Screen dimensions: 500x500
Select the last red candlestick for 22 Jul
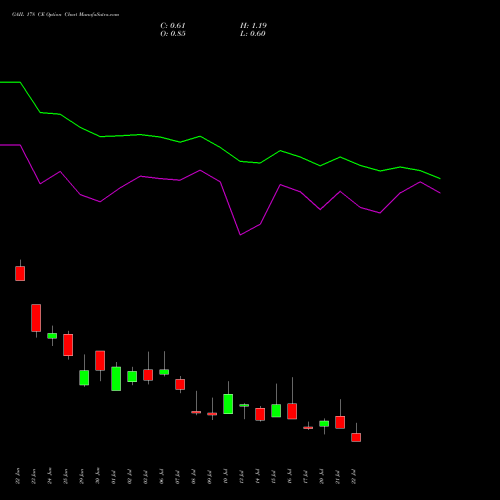(356, 437)
